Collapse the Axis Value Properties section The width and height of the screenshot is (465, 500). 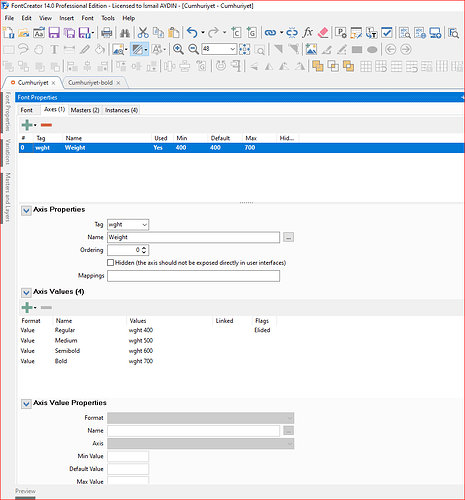coord(26,404)
